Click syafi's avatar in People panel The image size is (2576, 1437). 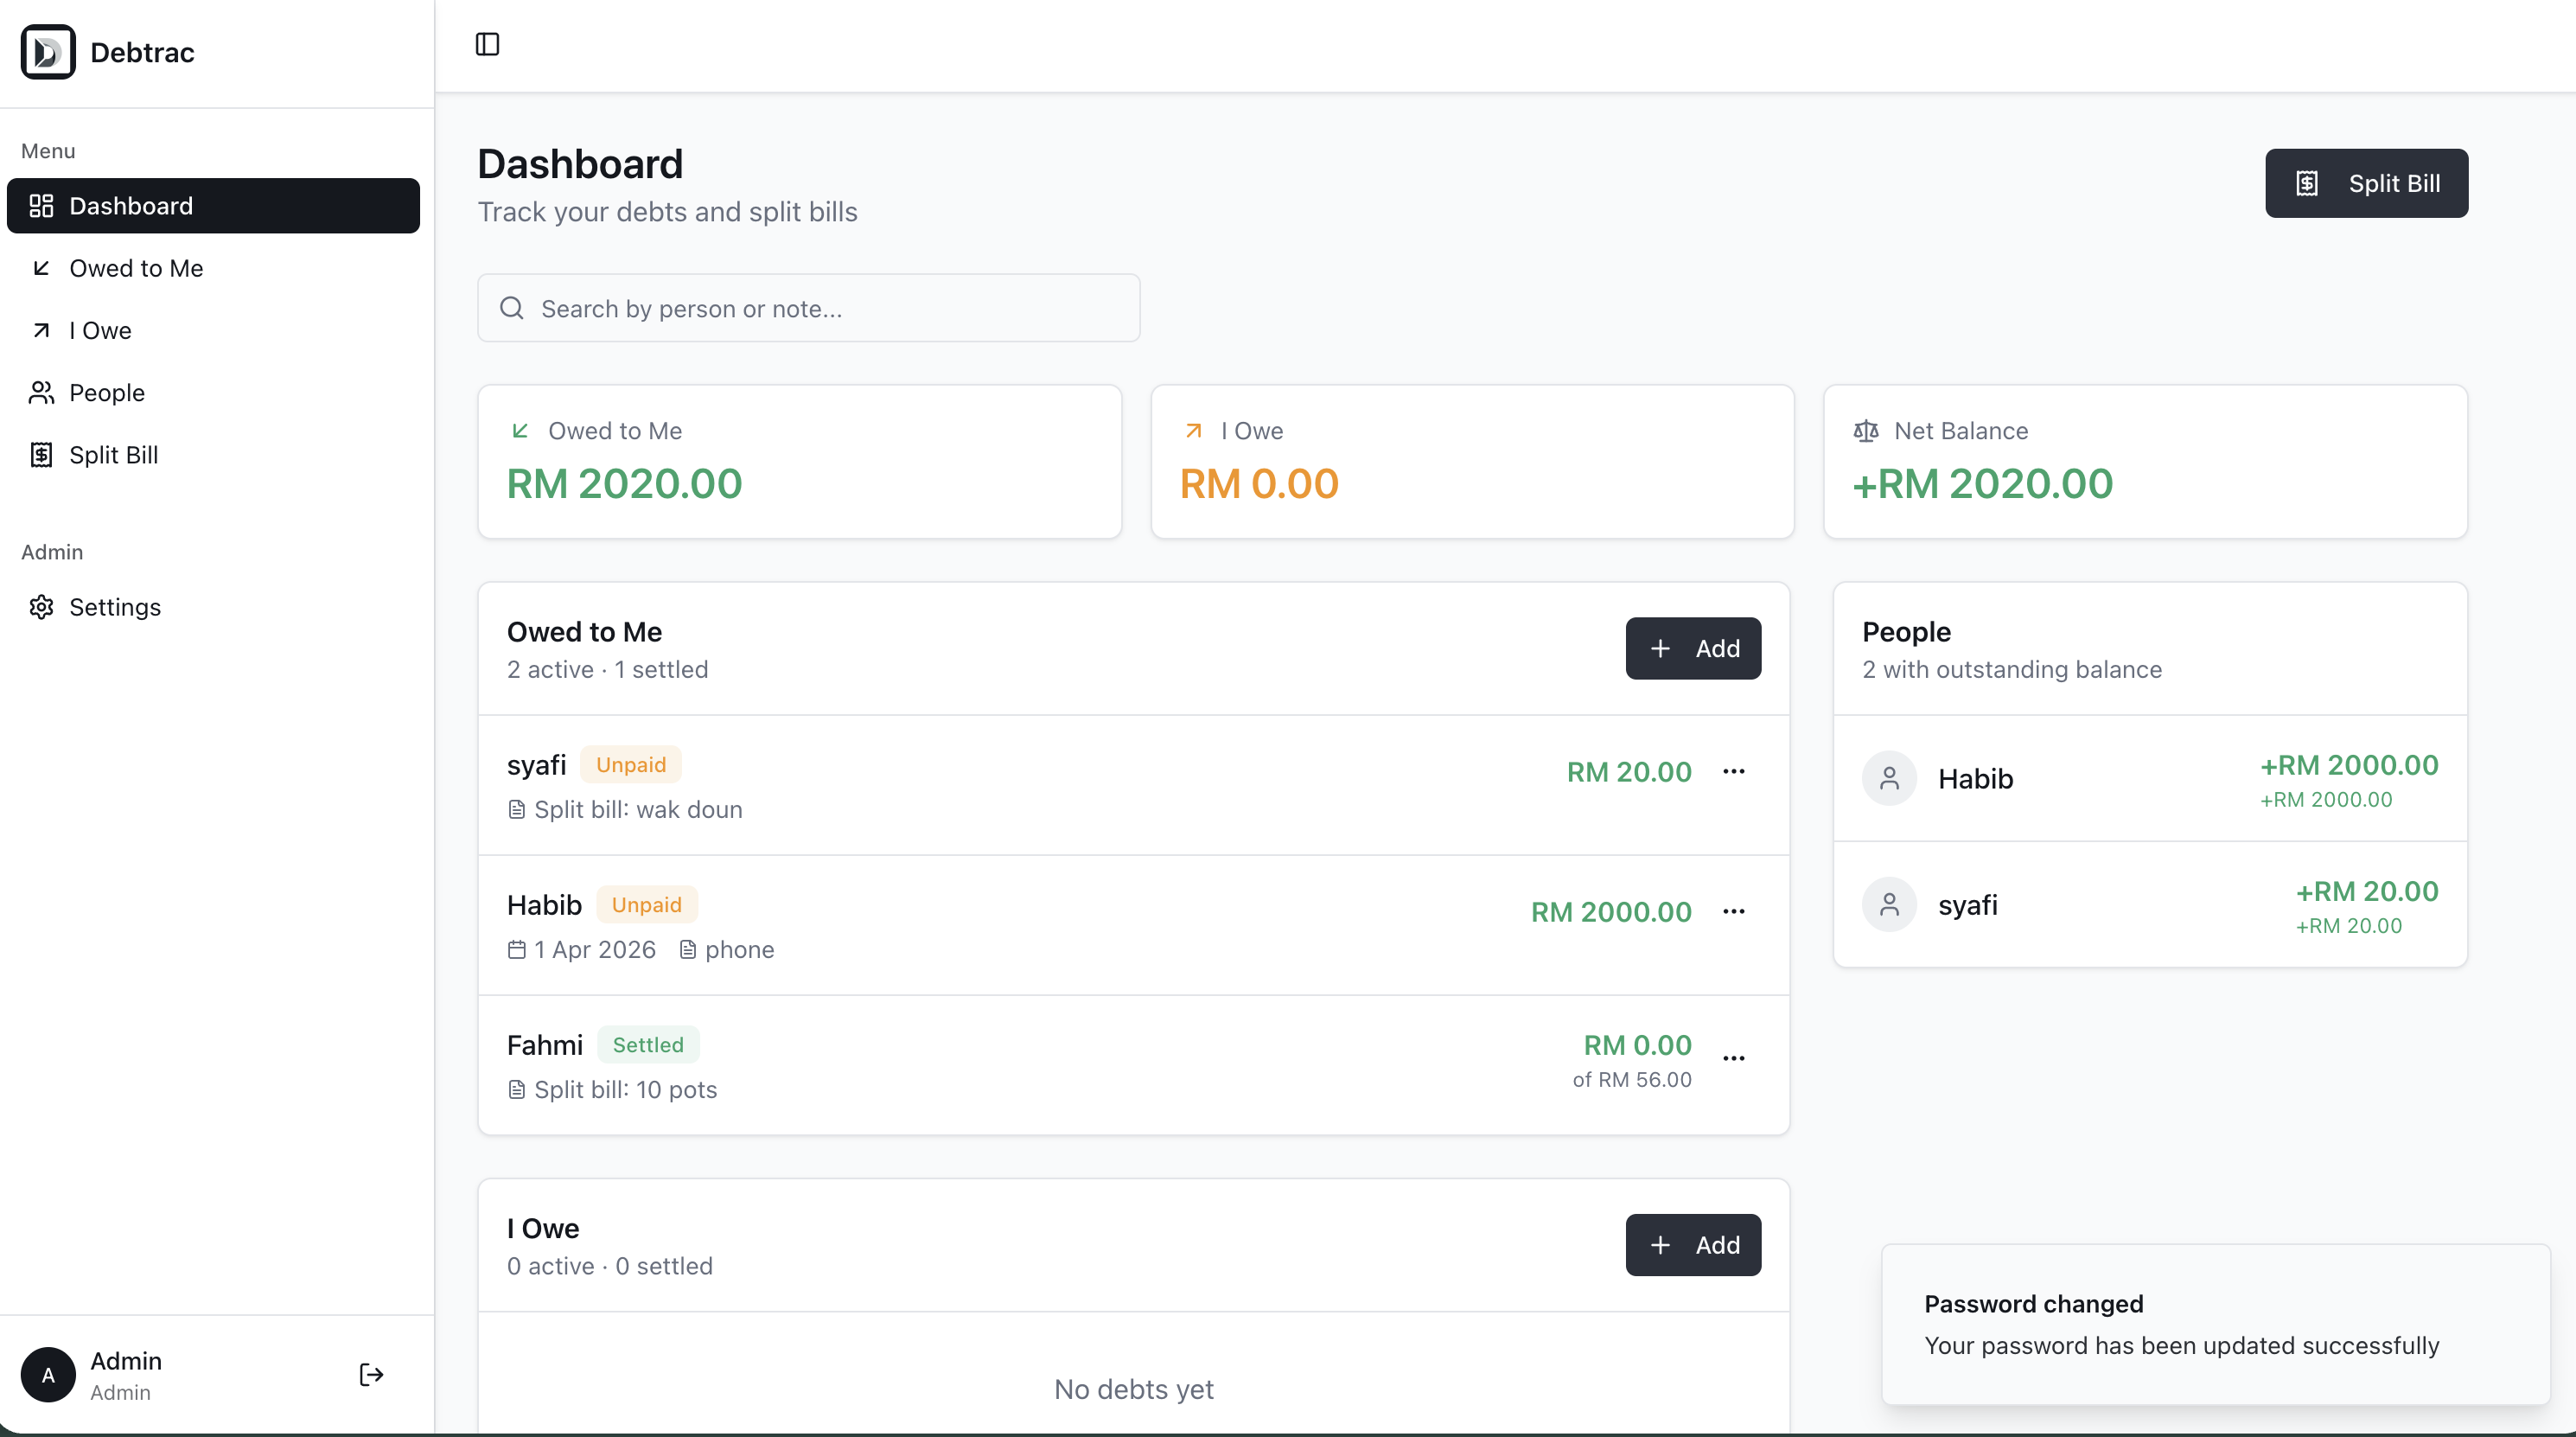point(1888,904)
